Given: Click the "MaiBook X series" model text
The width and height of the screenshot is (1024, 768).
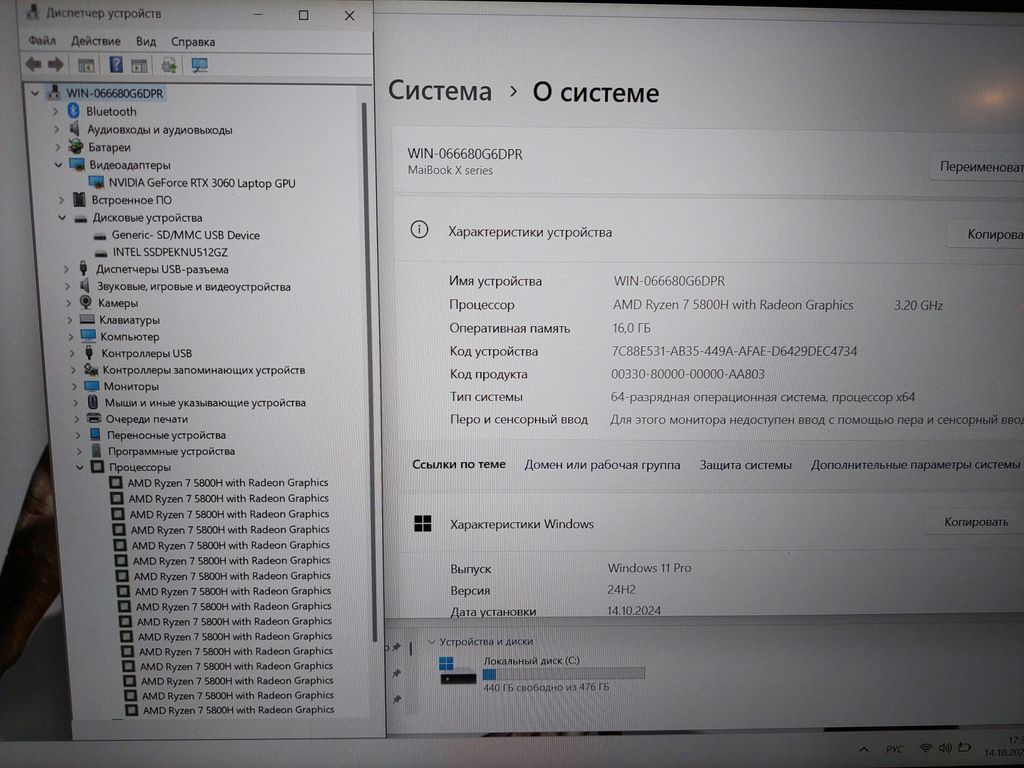Looking at the screenshot, I should point(450,170).
